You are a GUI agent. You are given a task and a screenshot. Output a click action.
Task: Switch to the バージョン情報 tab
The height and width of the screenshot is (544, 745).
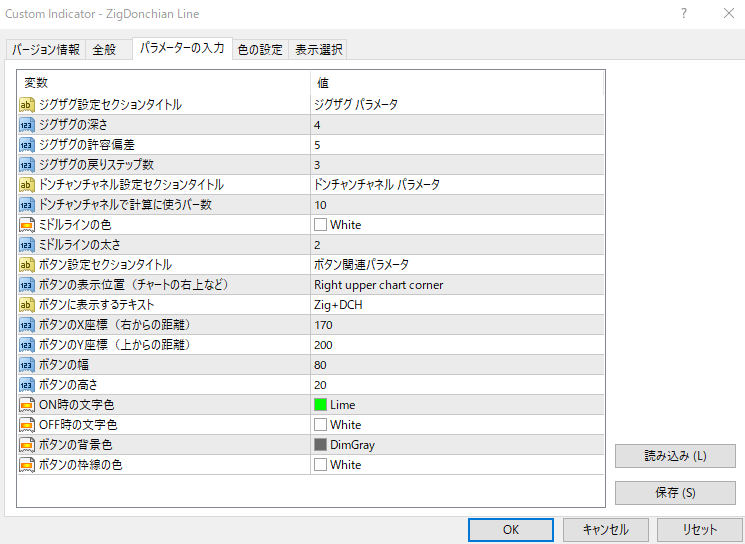[46, 50]
